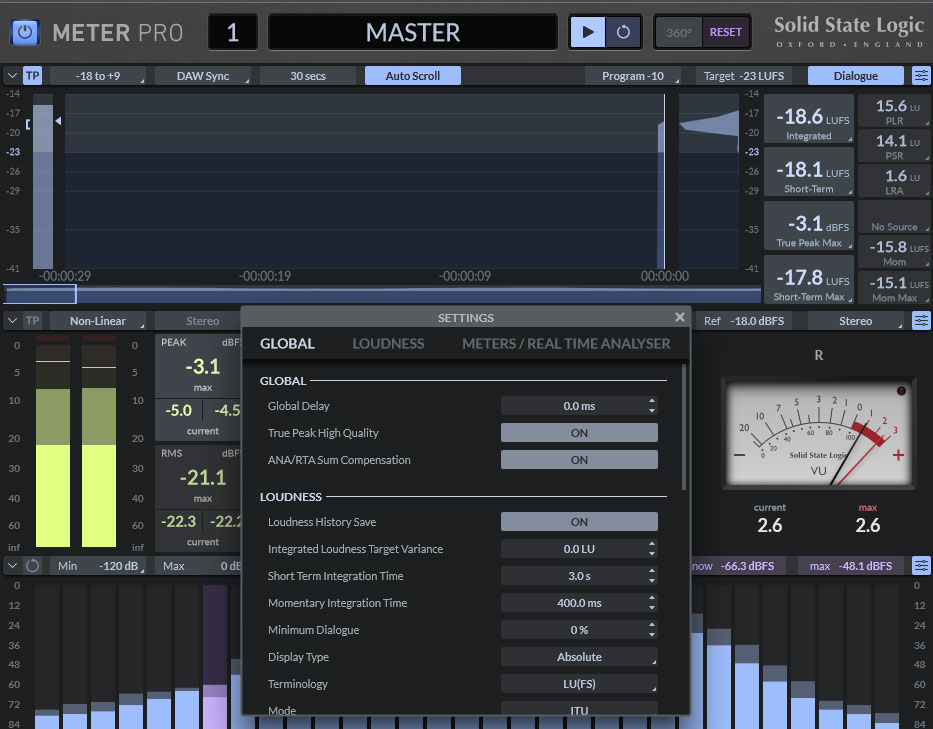The width and height of the screenshot is (933, 729).
Task: Open the '-18 to +9' scale dropdown
Action: coord(98,76)
